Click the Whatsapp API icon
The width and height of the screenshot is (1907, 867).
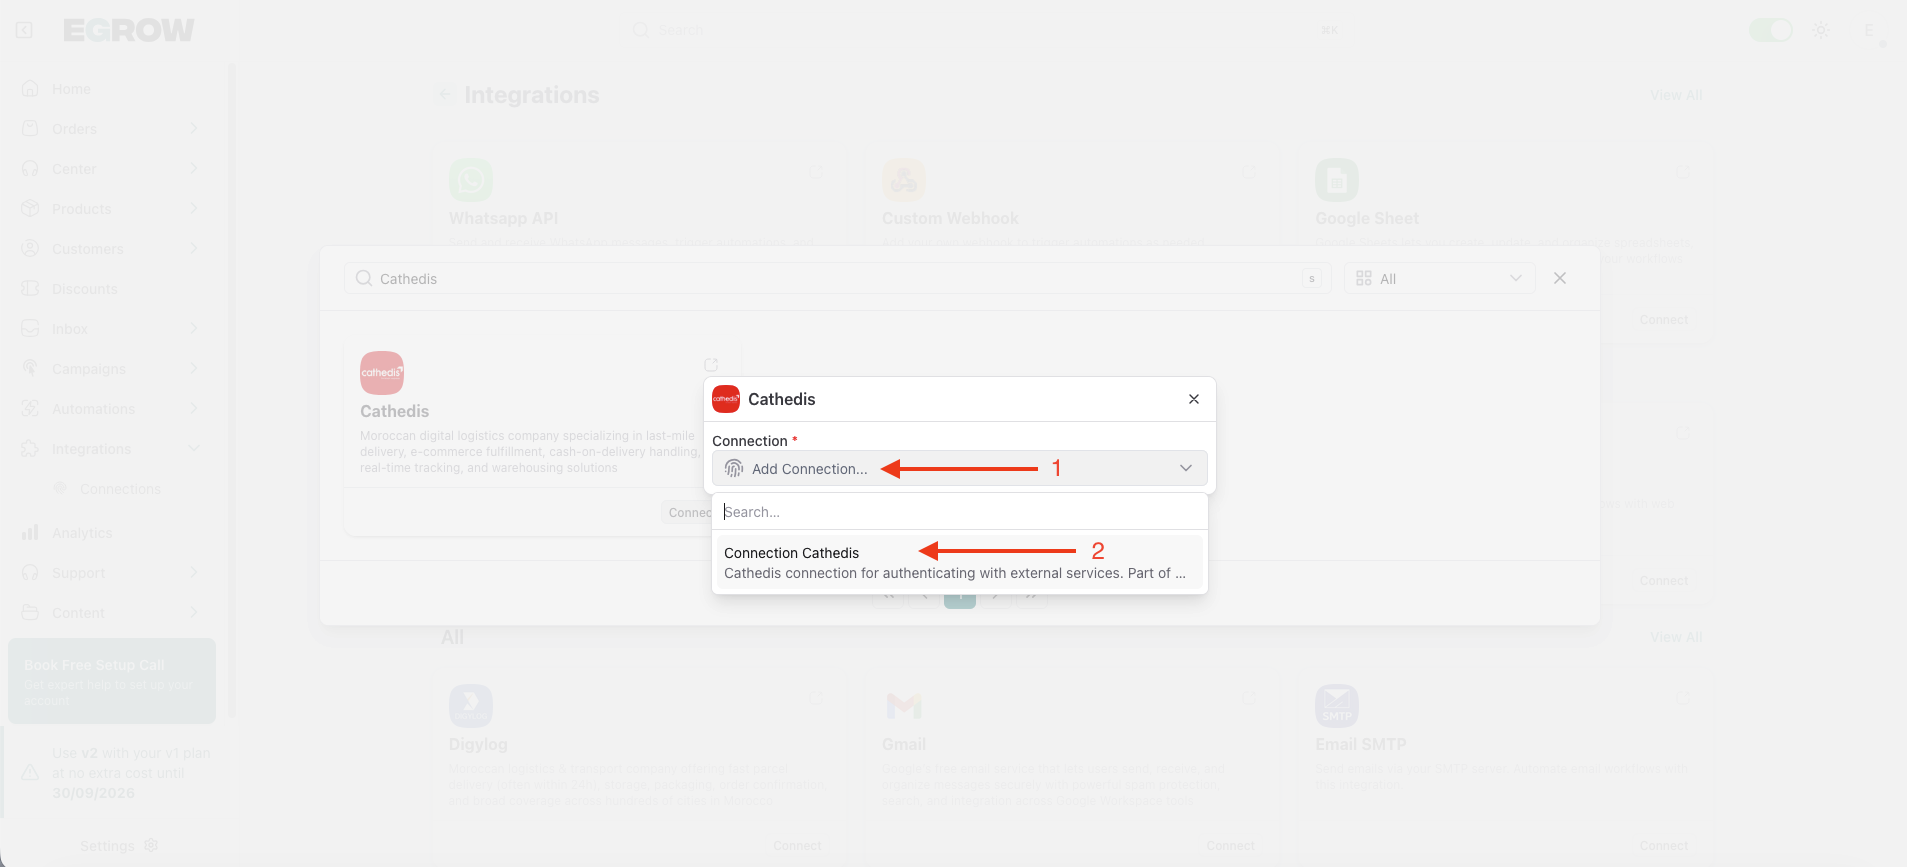point(471,180)
